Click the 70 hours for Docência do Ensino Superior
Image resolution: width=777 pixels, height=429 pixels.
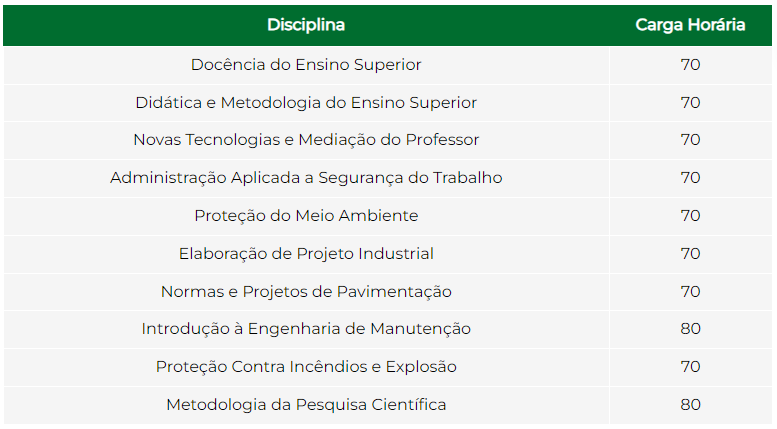[x=690, y=65]
